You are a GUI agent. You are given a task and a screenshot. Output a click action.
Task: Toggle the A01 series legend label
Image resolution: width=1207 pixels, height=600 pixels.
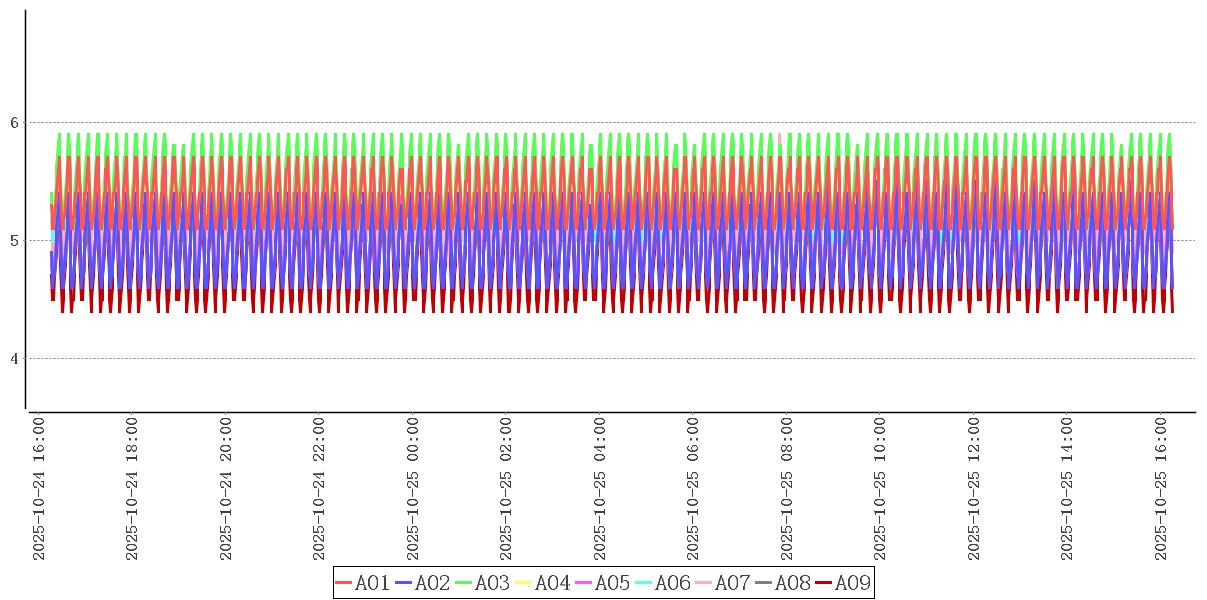[x=372, y=583]
